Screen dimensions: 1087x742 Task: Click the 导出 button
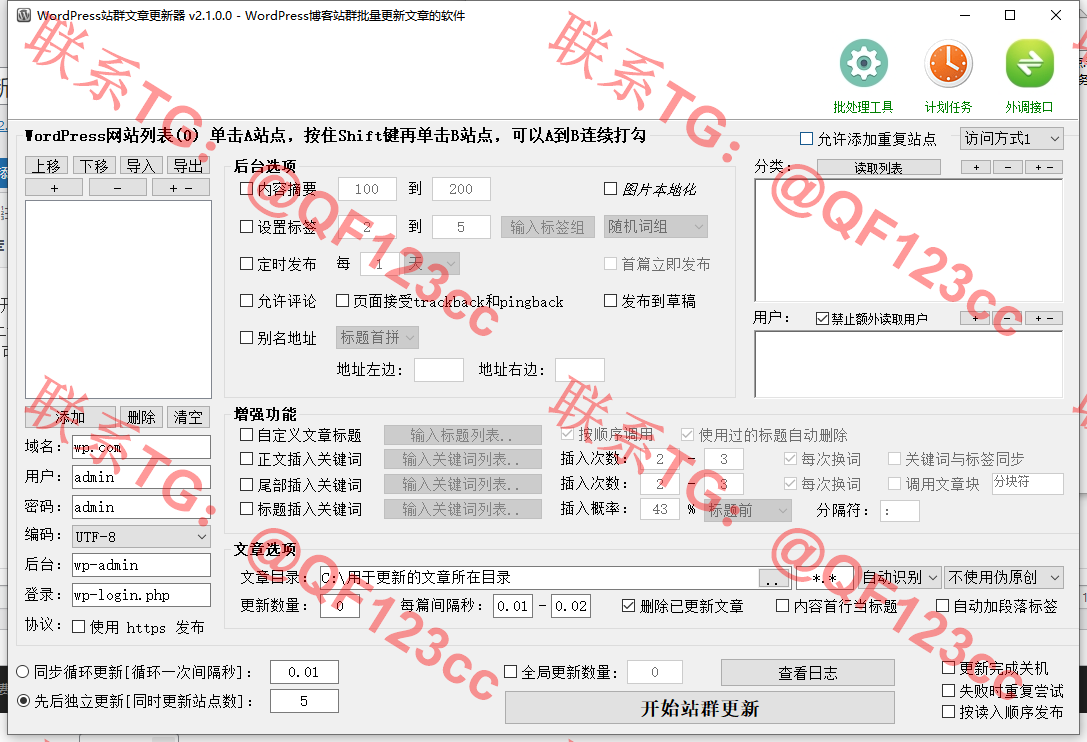[x=188, y=166]
